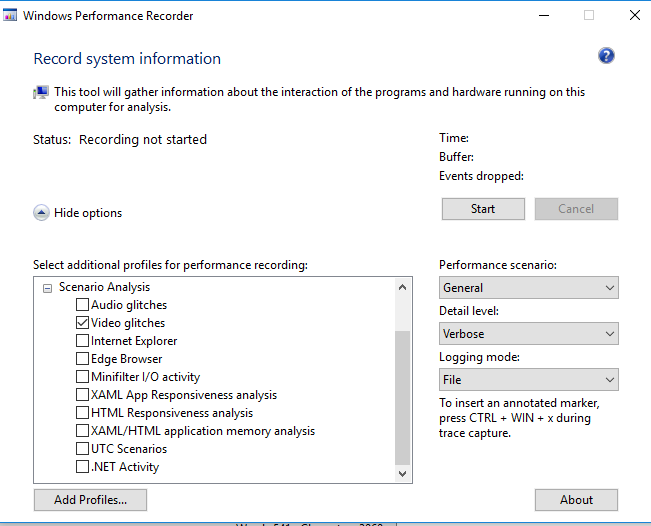Click the Hide options text label
The height and width of the screenshot is (526, 651).
(x=88, y=213)
